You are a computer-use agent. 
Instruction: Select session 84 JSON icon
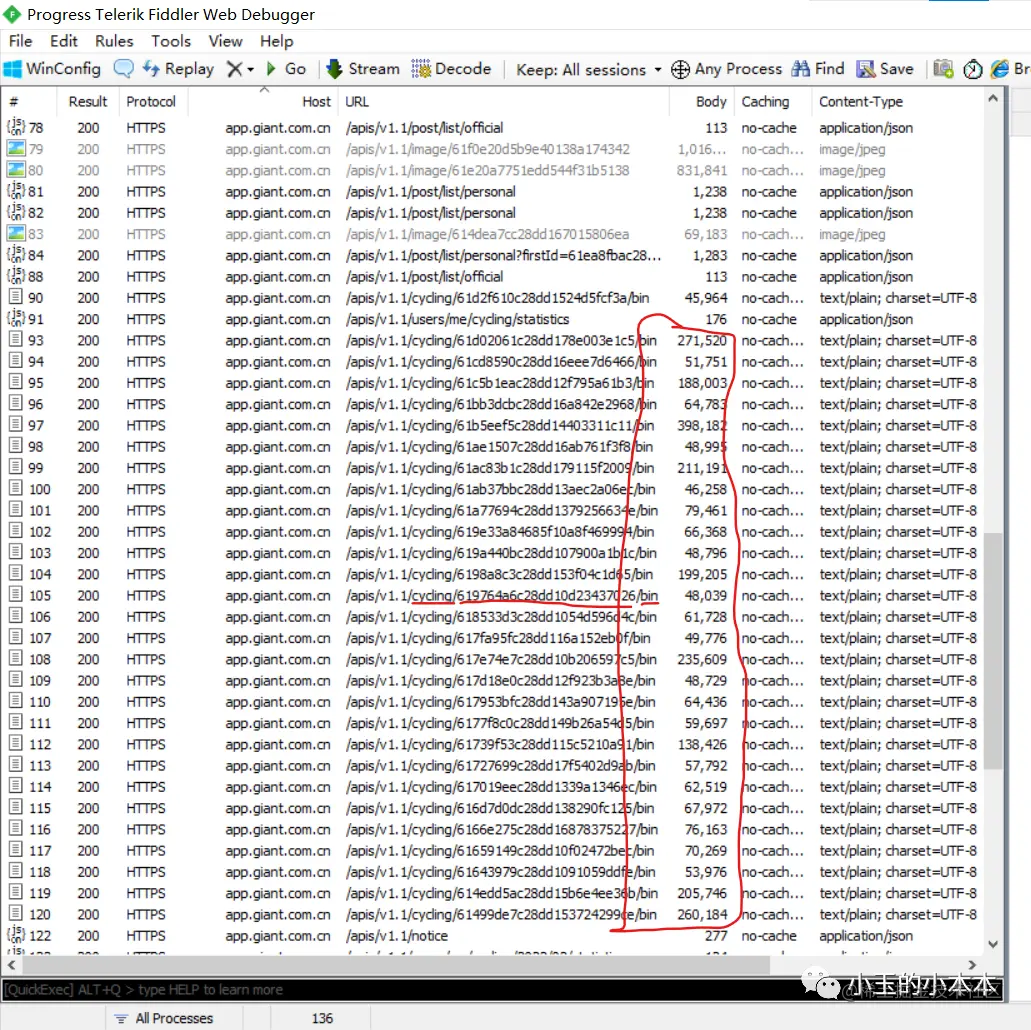tap(16, 255)
